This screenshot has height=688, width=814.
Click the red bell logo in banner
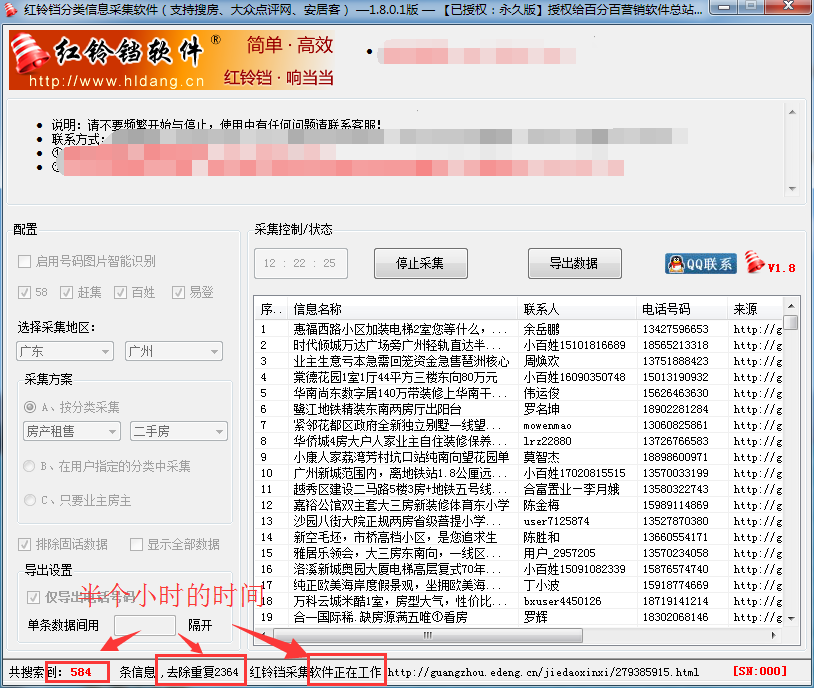point(29,53)
